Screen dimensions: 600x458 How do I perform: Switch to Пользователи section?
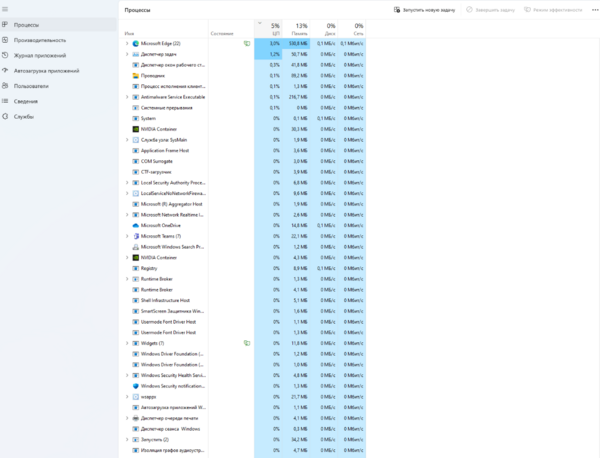click(31, 86)
